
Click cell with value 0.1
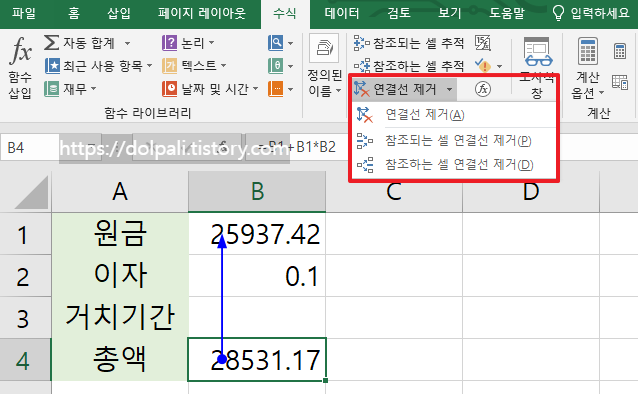pos(257,276)
